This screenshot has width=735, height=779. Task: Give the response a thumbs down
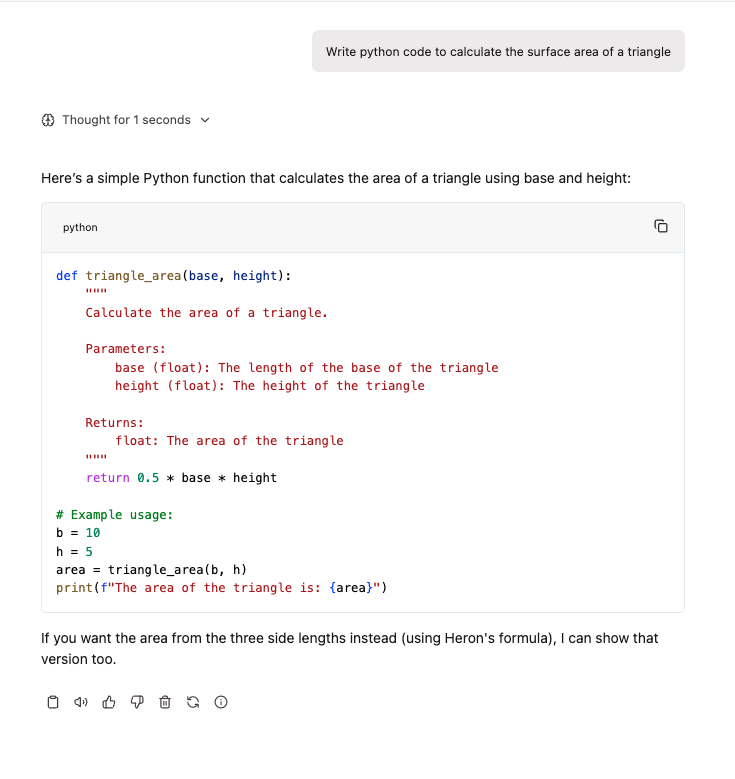point(137,703)
